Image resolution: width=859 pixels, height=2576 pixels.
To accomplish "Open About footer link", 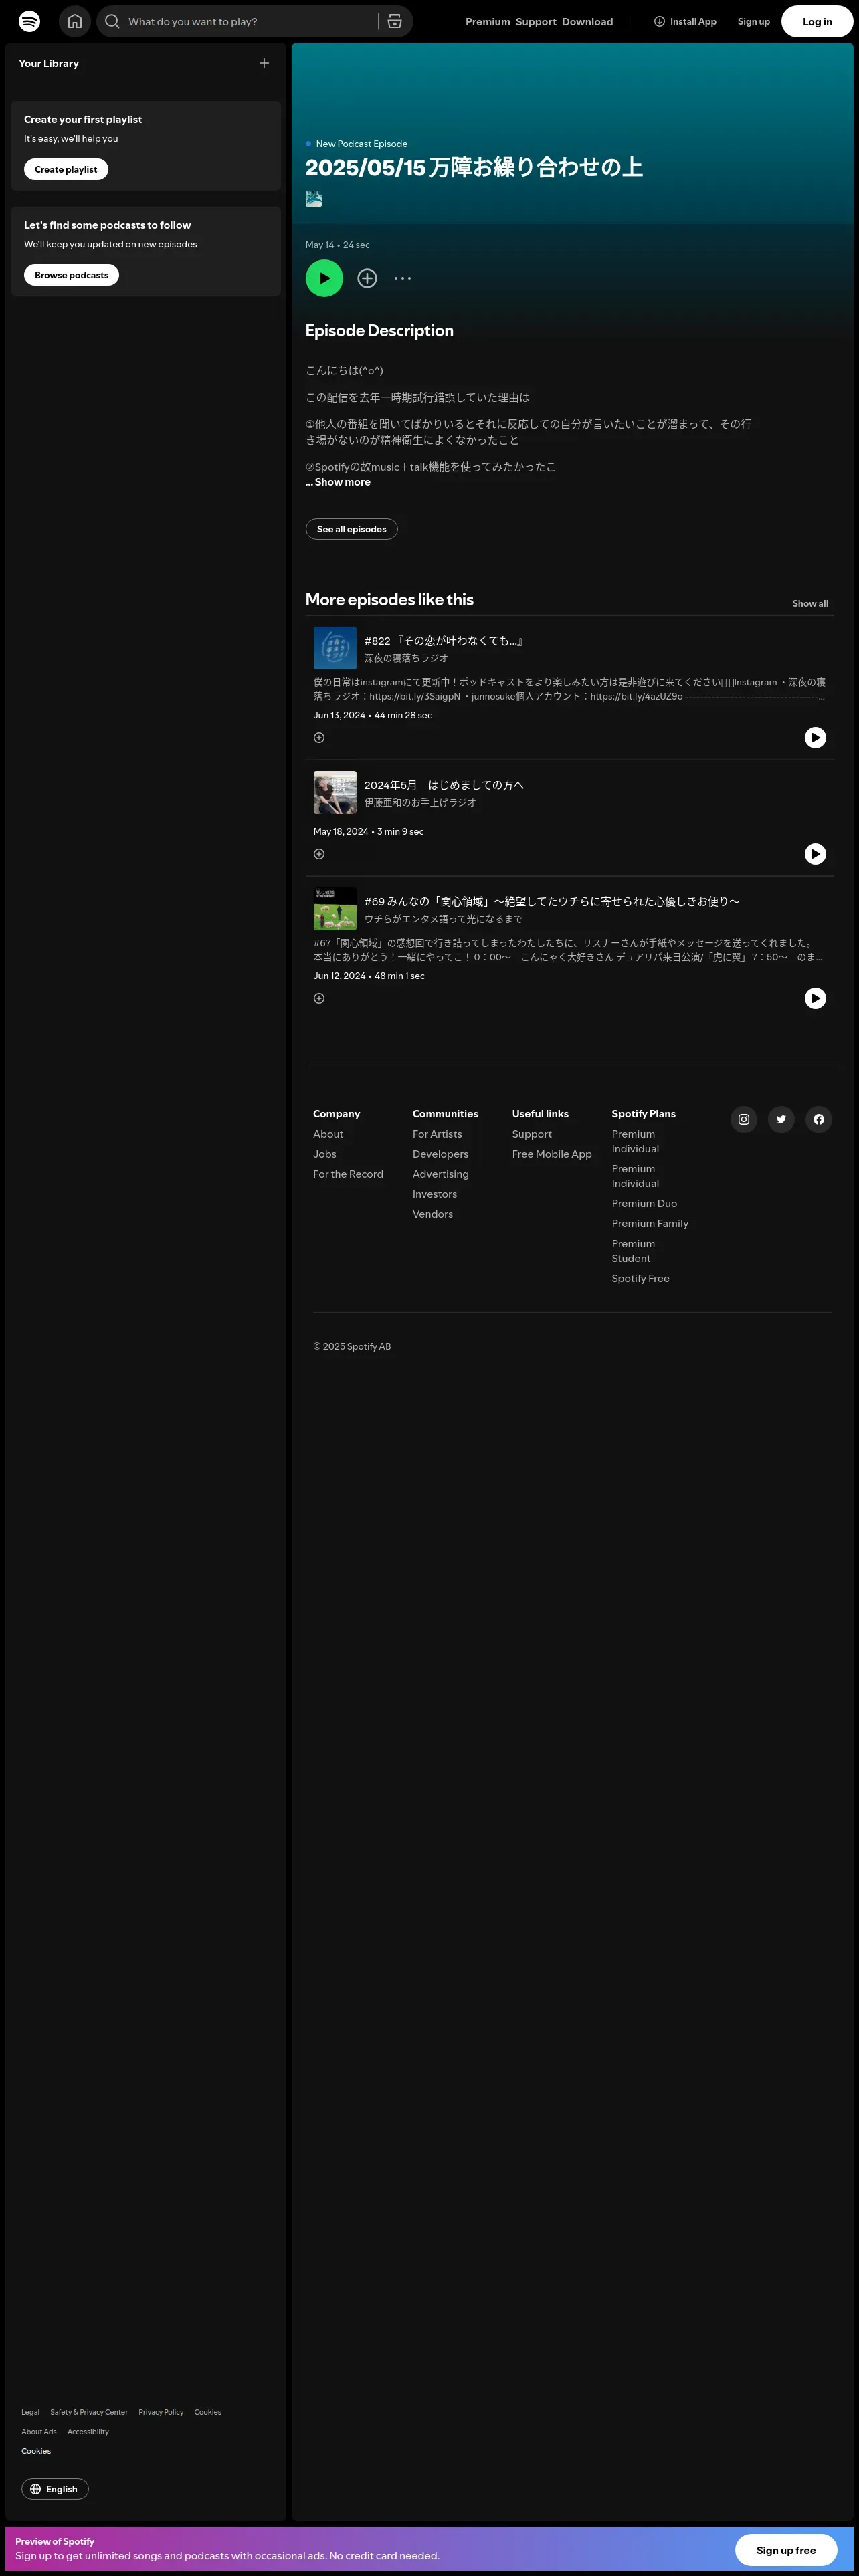I will [328, 1134].
